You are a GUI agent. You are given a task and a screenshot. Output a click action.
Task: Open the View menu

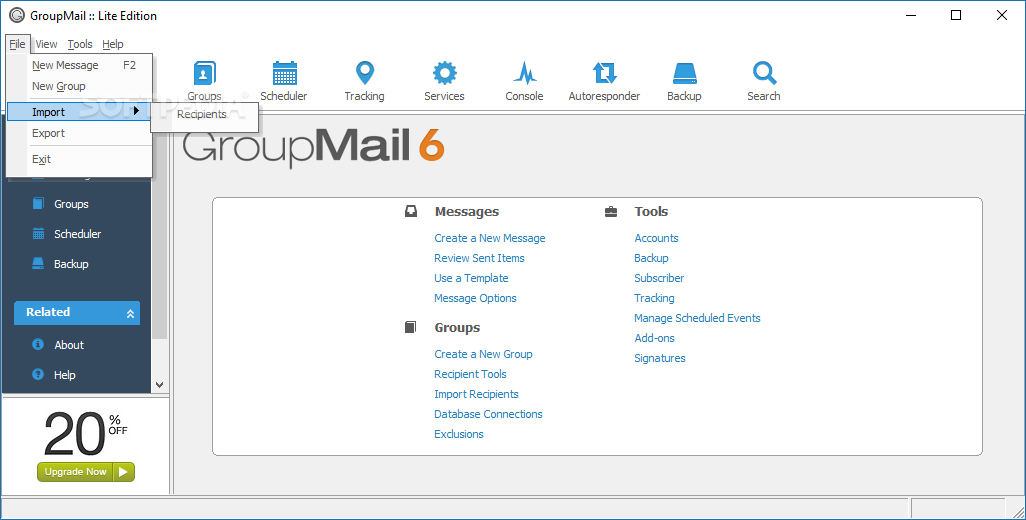[46, 44]
